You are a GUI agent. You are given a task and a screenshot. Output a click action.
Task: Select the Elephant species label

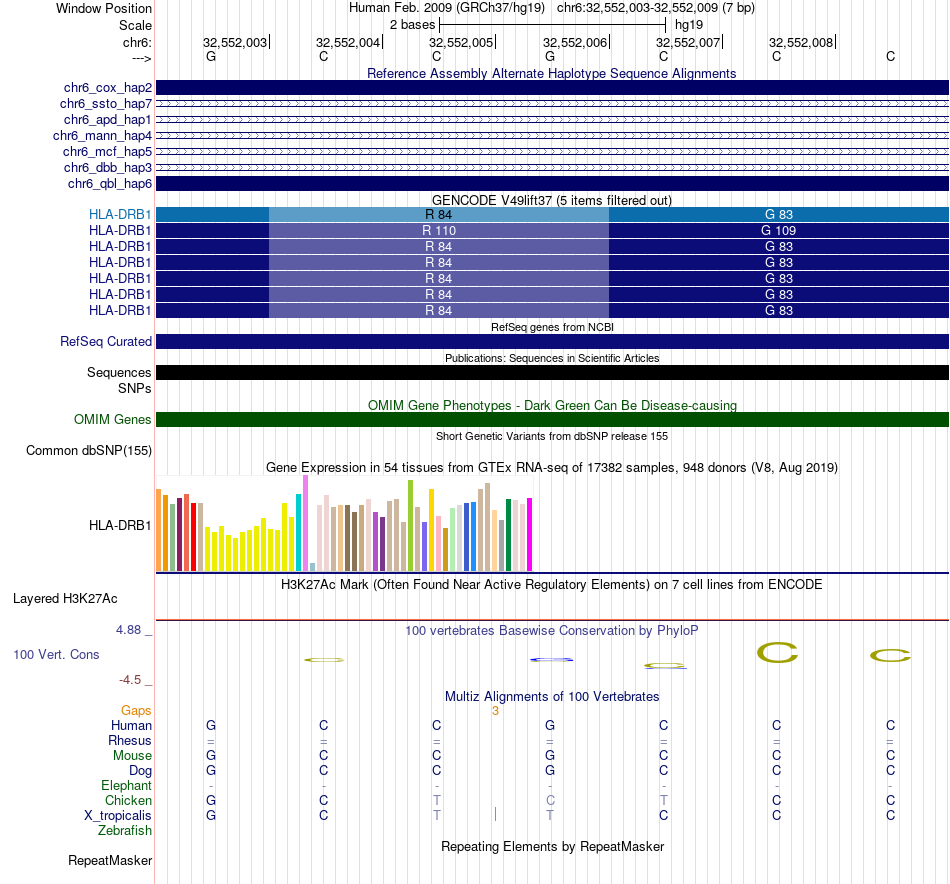tap(127, 786)
